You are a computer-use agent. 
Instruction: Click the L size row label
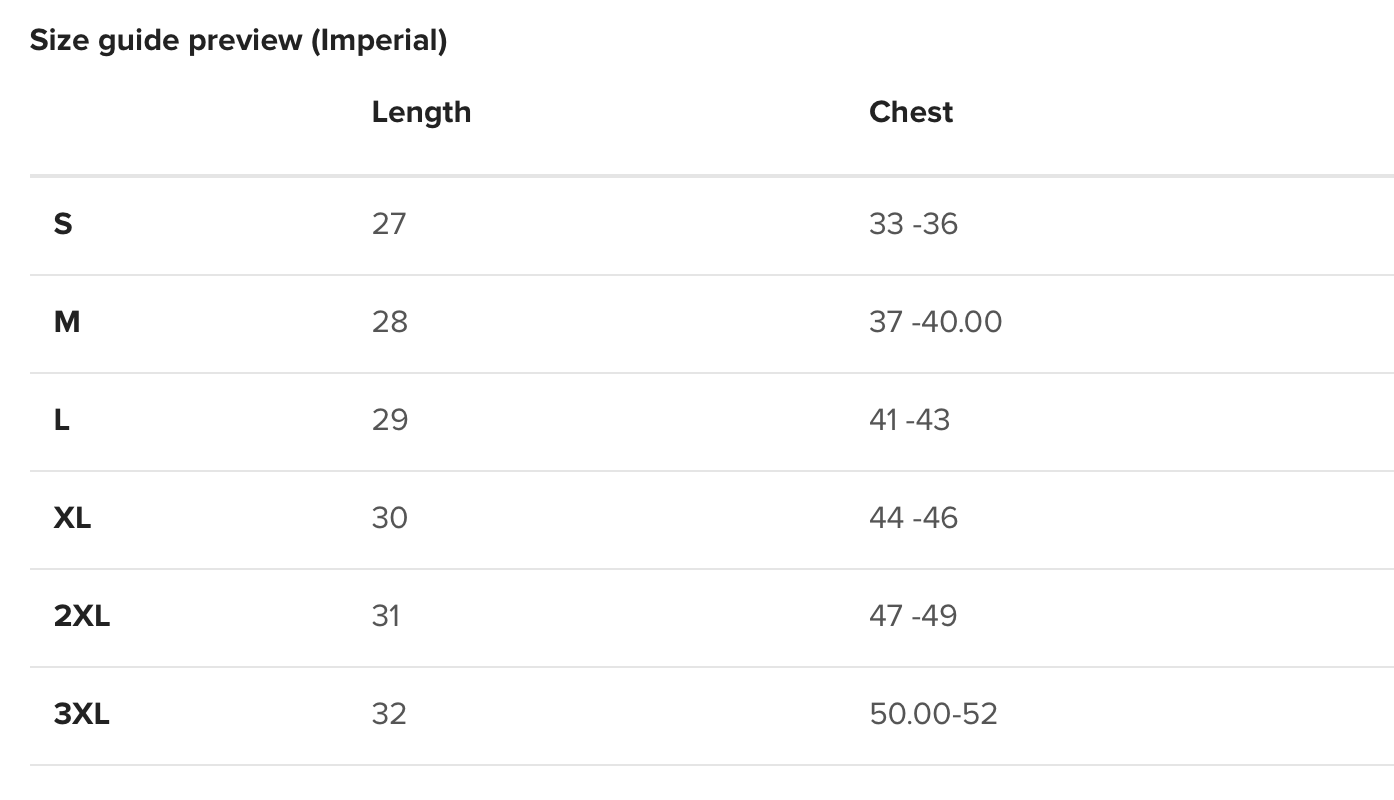[62, 420]
